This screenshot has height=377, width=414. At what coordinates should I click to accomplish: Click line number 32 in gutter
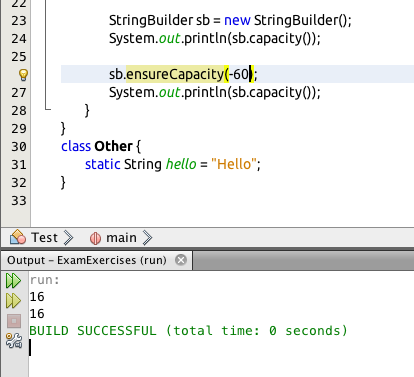(x=19, y=183)
